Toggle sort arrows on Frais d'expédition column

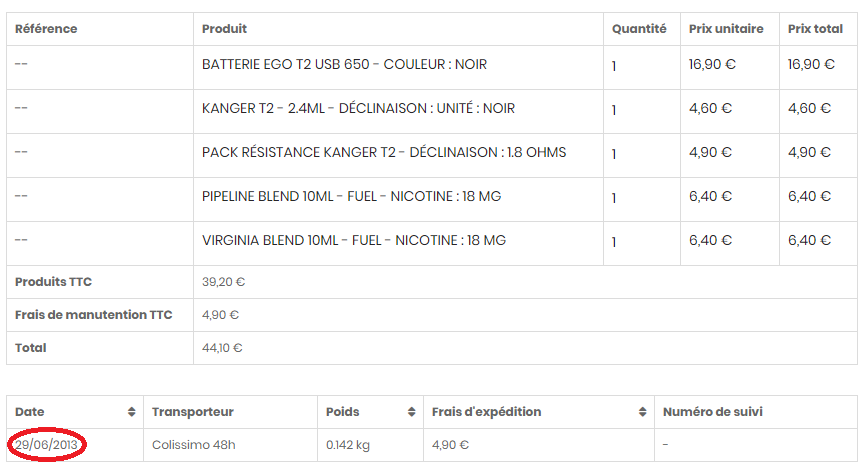pyautogui.click(x=643, y=412)
